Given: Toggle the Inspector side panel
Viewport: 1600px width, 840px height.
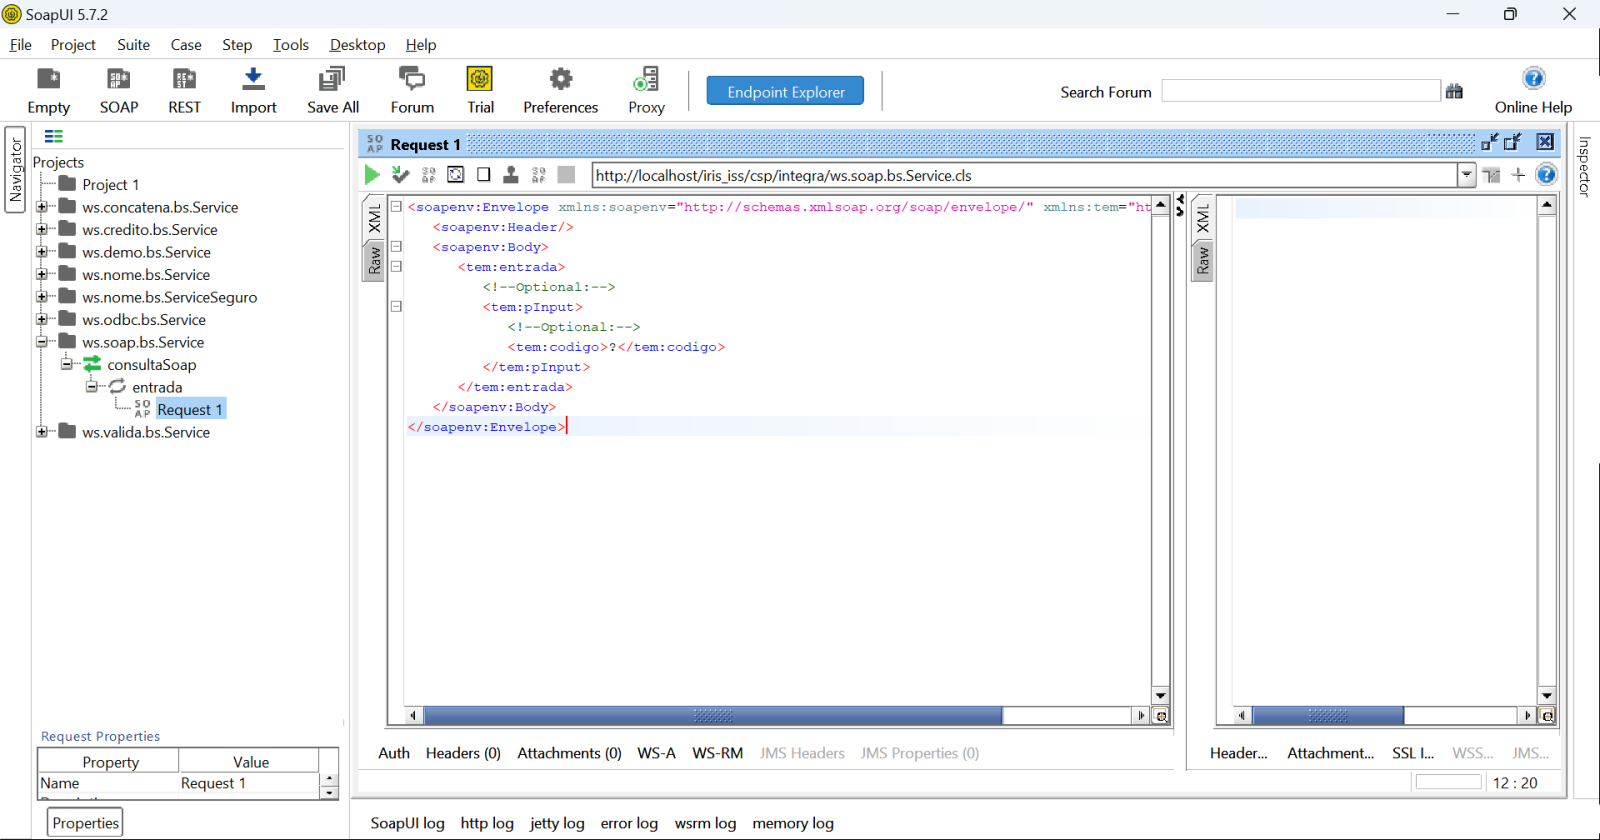Looking at the screenshot, I should 1584,167.
